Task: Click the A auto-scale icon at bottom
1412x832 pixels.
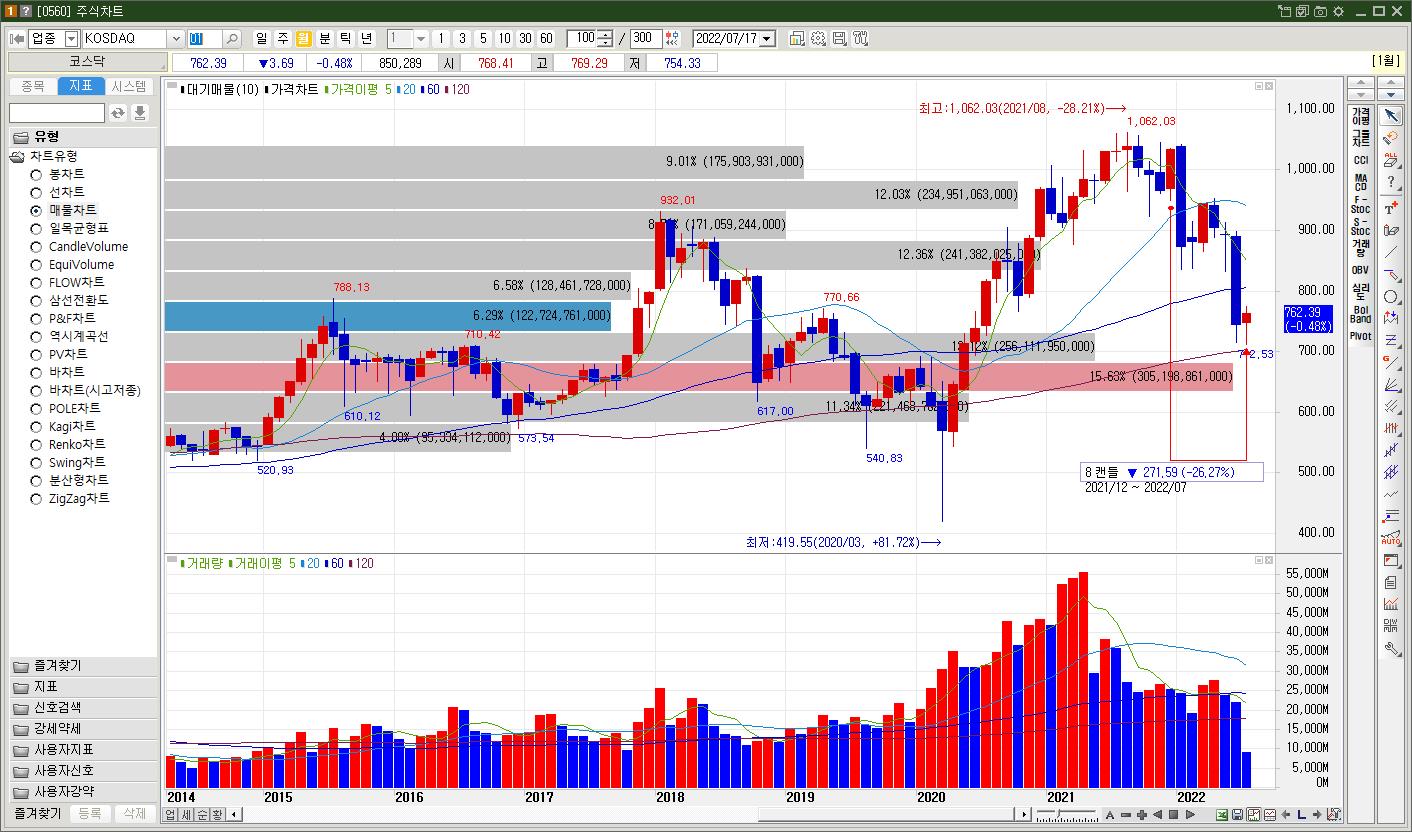Action: click(1110, 815)
